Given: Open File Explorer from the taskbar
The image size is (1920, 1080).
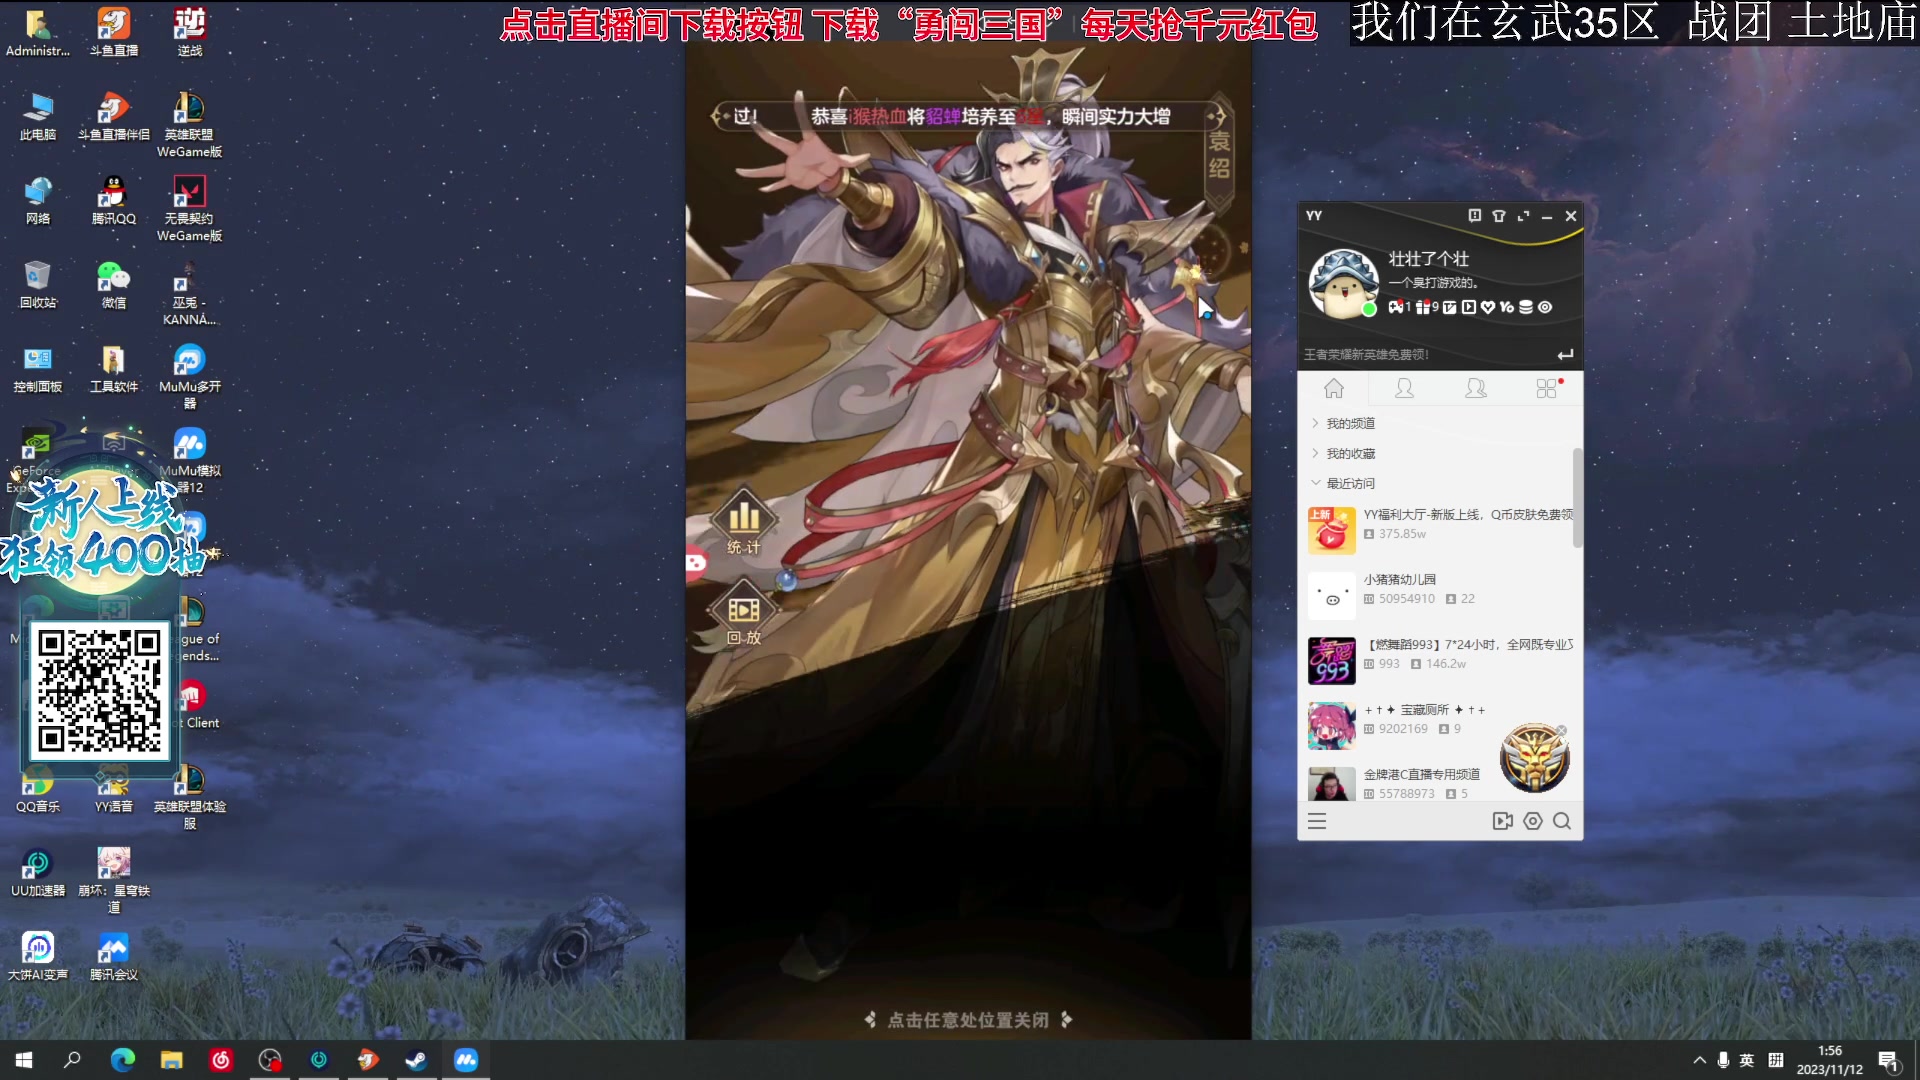Looking at the screenshot, I should 172,1060.
